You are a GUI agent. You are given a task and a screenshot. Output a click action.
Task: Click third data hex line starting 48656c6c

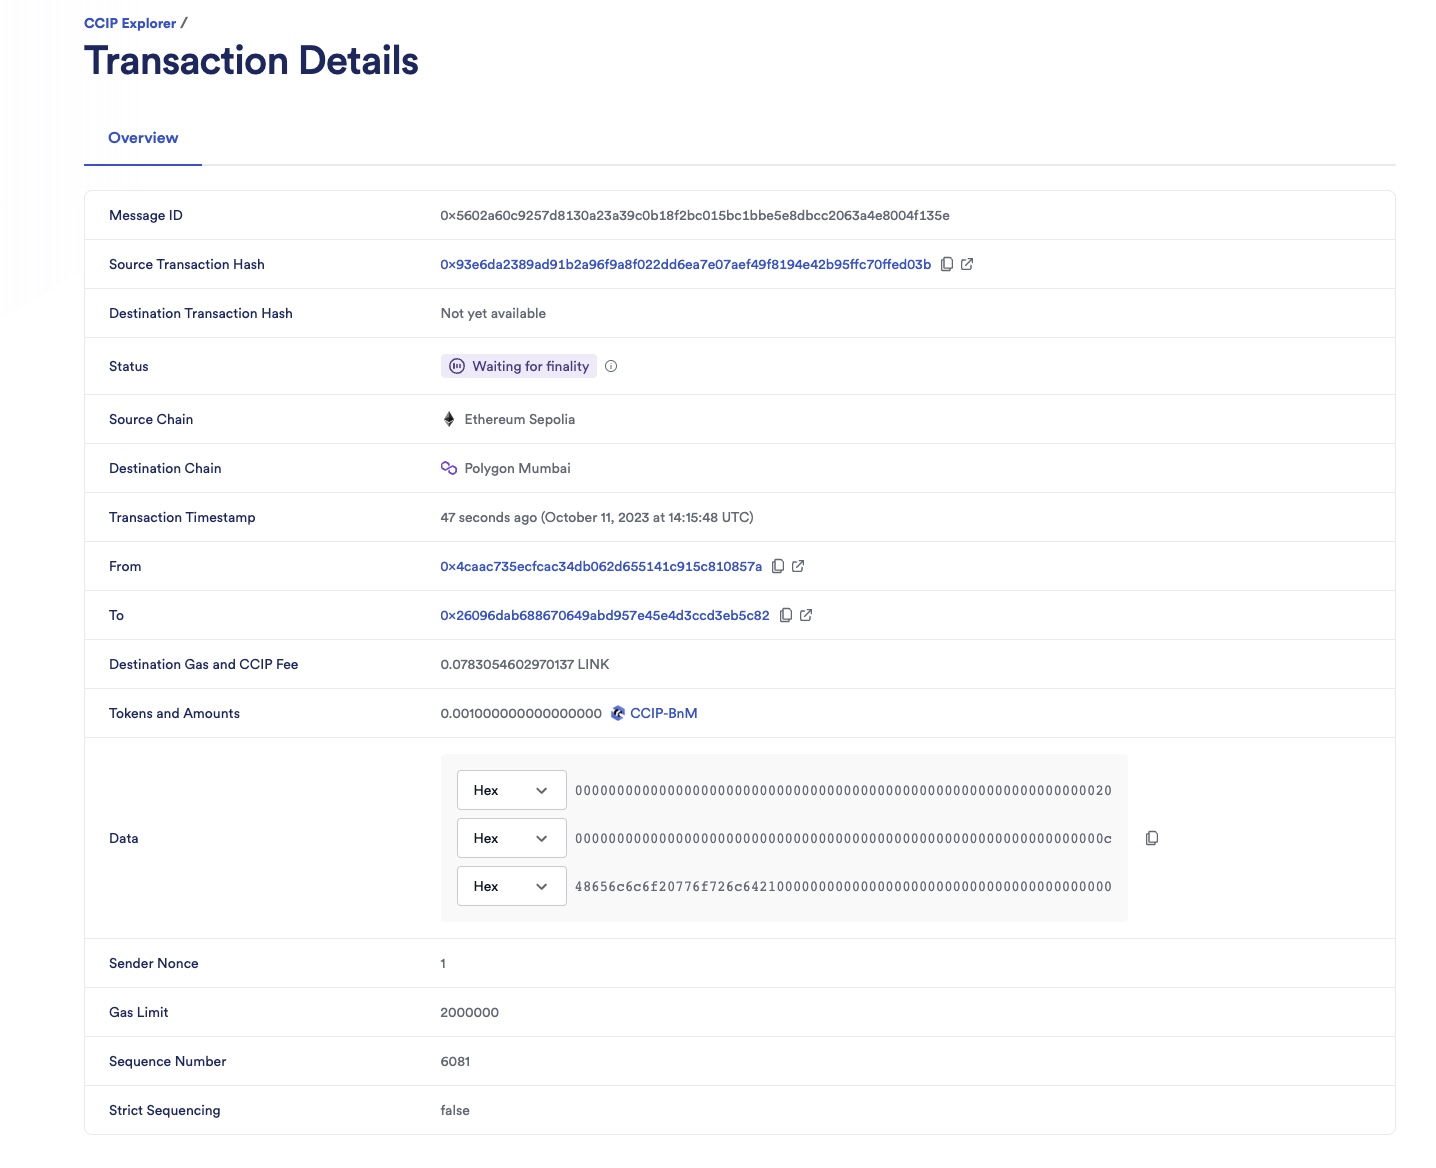(843, 886)
